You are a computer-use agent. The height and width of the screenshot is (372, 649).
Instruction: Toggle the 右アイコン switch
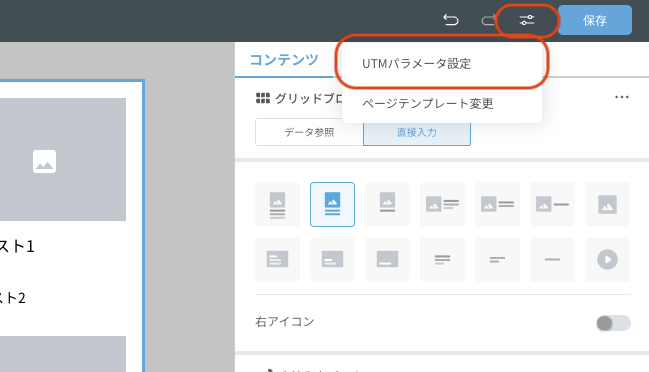[613, 323]
